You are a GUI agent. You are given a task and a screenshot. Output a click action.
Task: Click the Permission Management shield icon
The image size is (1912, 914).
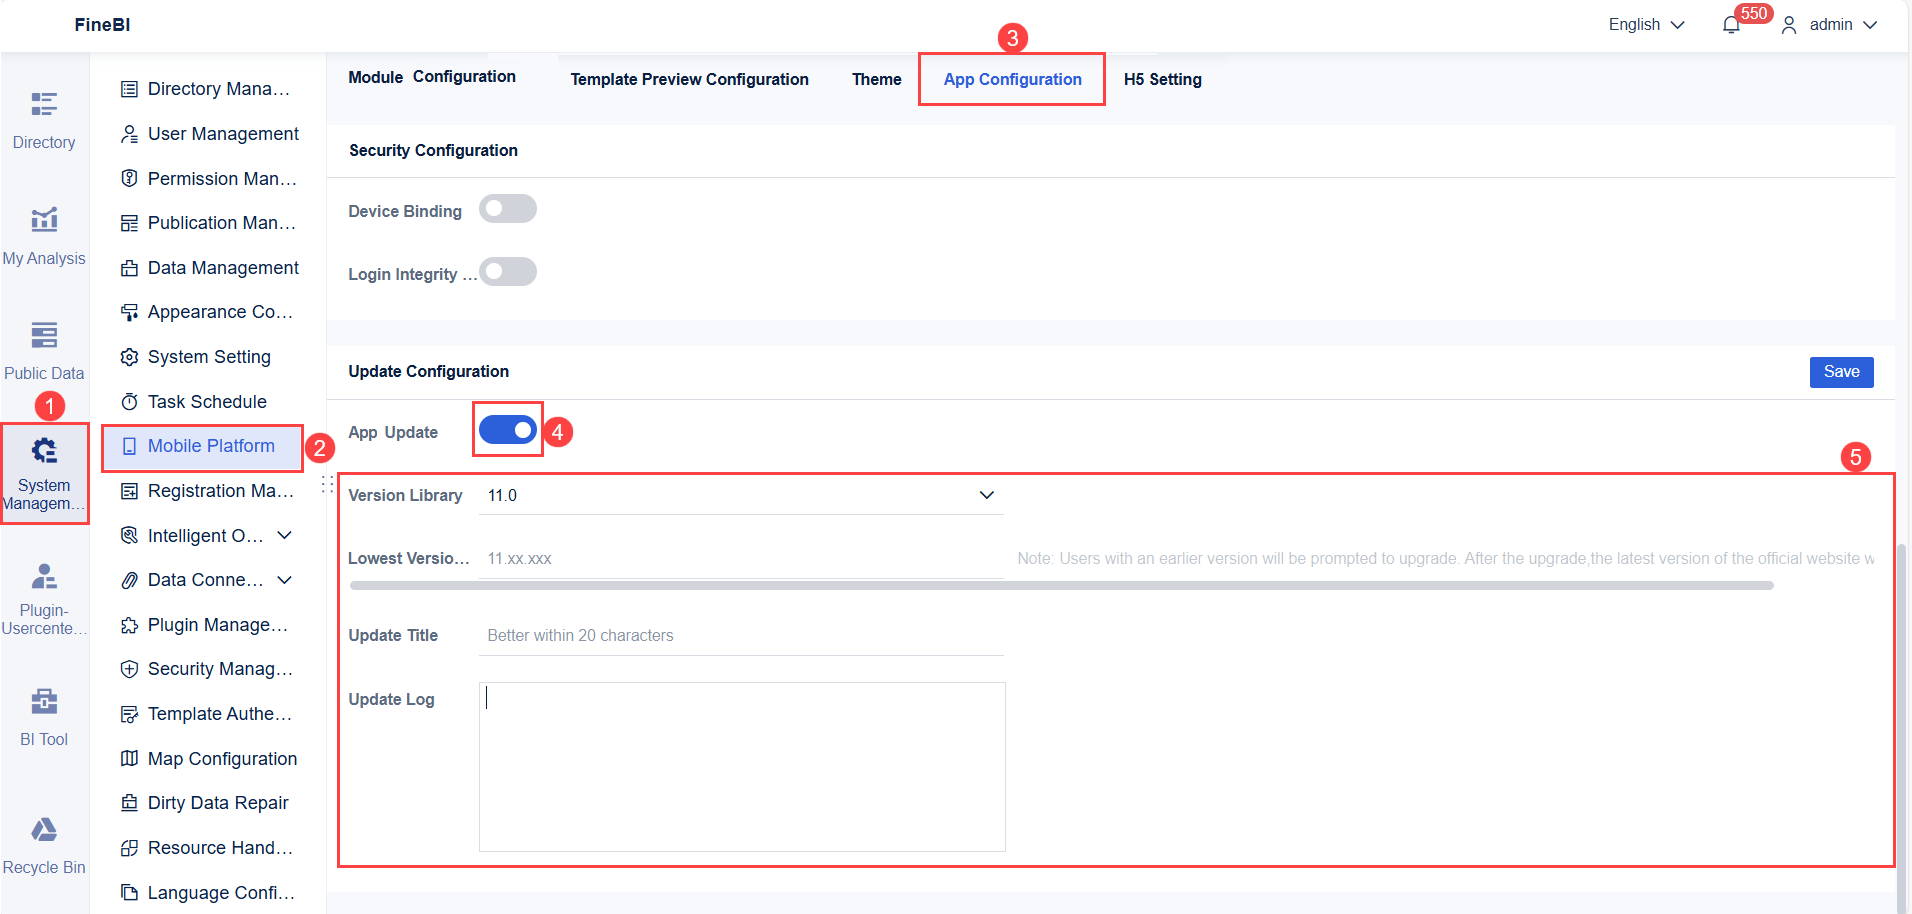coord(129,178)
